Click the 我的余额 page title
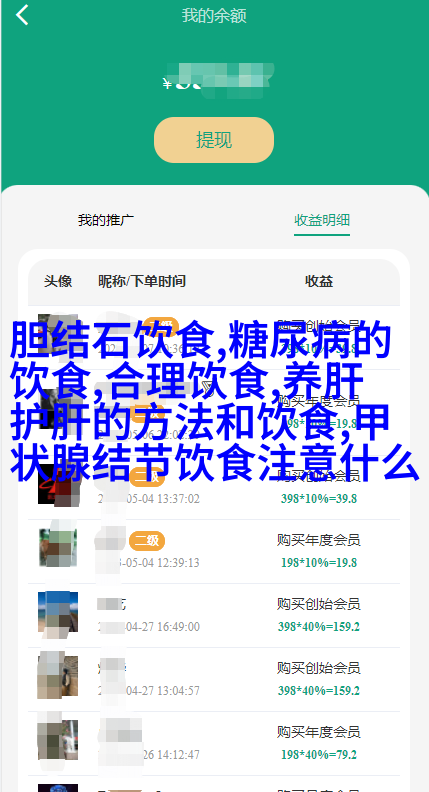Viewport: 429px width, 792px height. pos(214,16)
